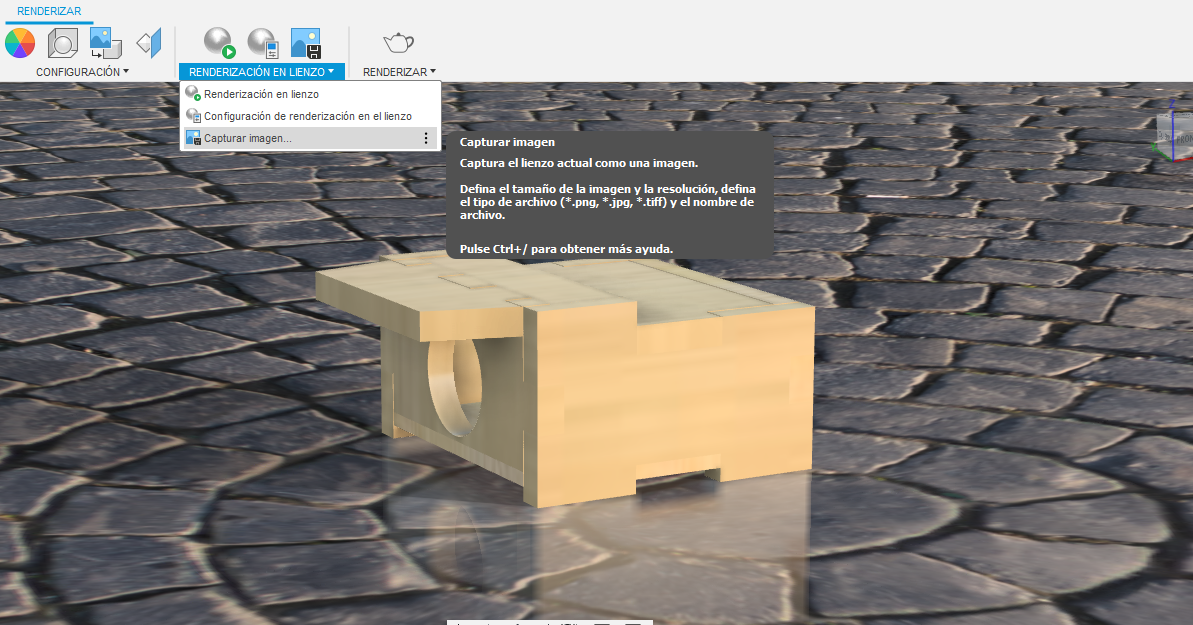Open In-canvas Render Settings icon
This screenshot has width=1193, height=625.
click(262, 43)
